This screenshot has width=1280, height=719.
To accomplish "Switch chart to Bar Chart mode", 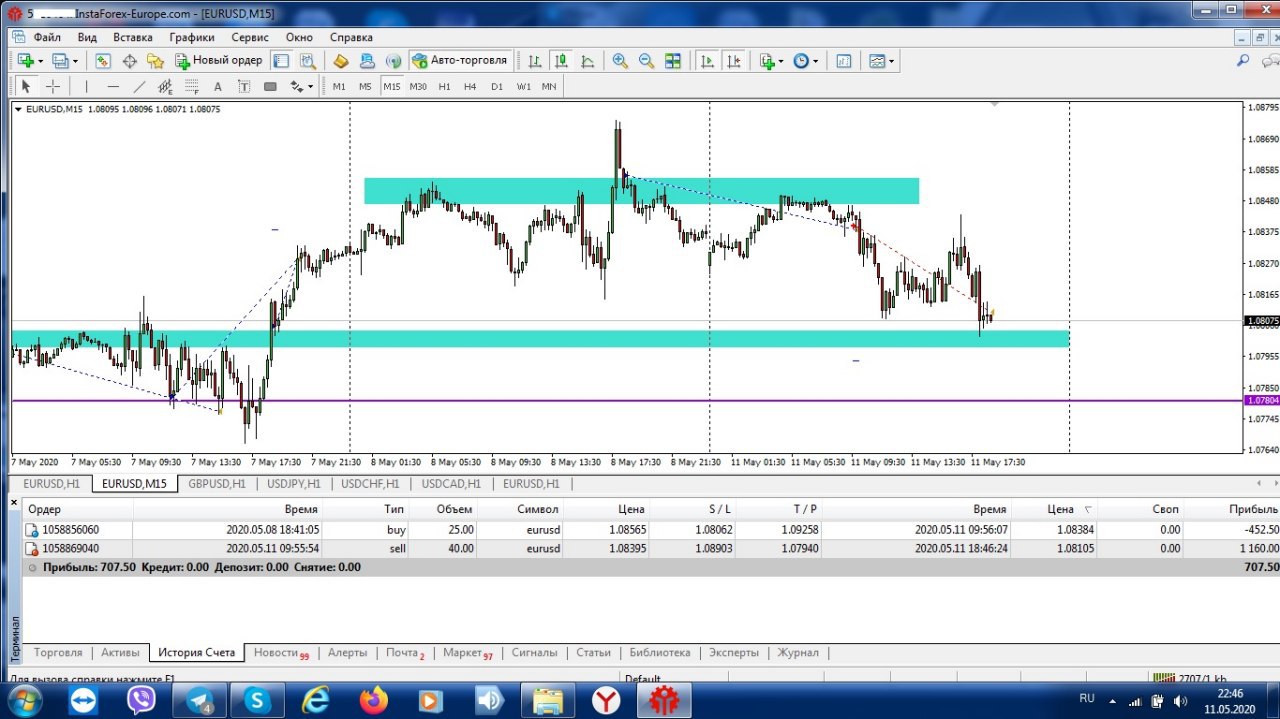I will pyautogui.click(x=535, y=61).
